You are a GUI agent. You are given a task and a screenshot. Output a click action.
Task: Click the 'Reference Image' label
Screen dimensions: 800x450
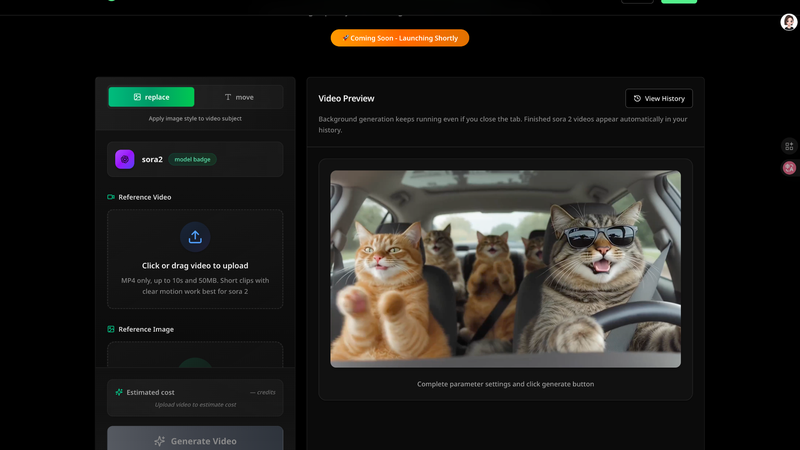point(146,329)
